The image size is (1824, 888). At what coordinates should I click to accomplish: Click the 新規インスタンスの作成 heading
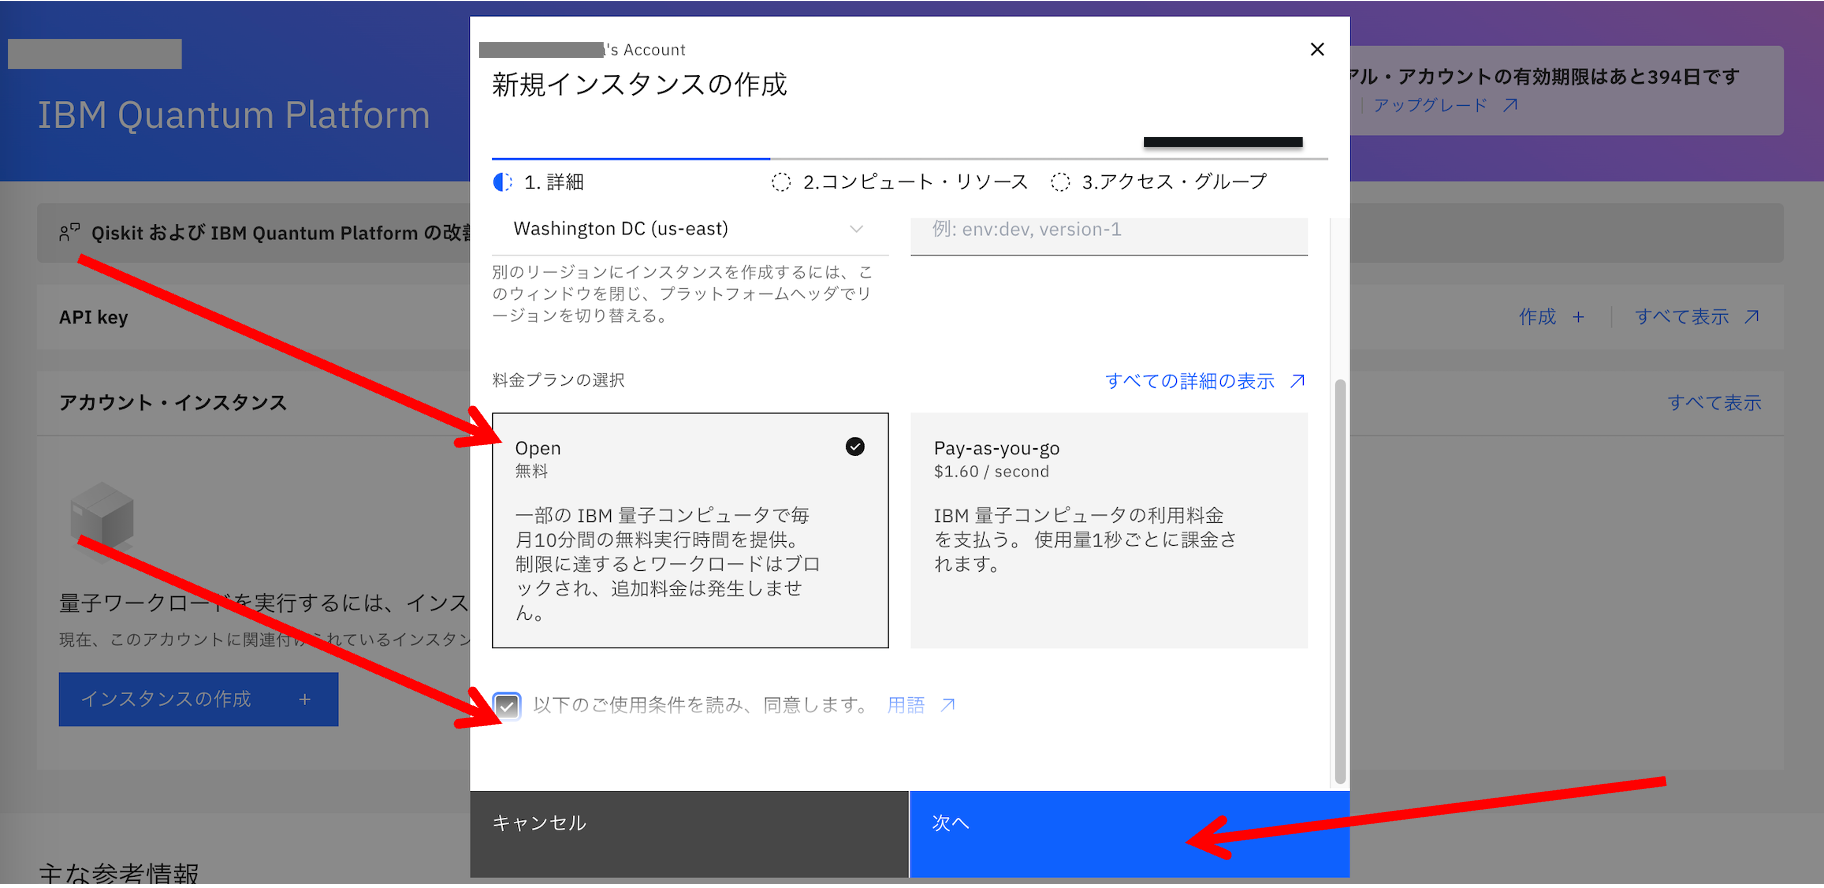pyautogui.click(x=640, y=85)
